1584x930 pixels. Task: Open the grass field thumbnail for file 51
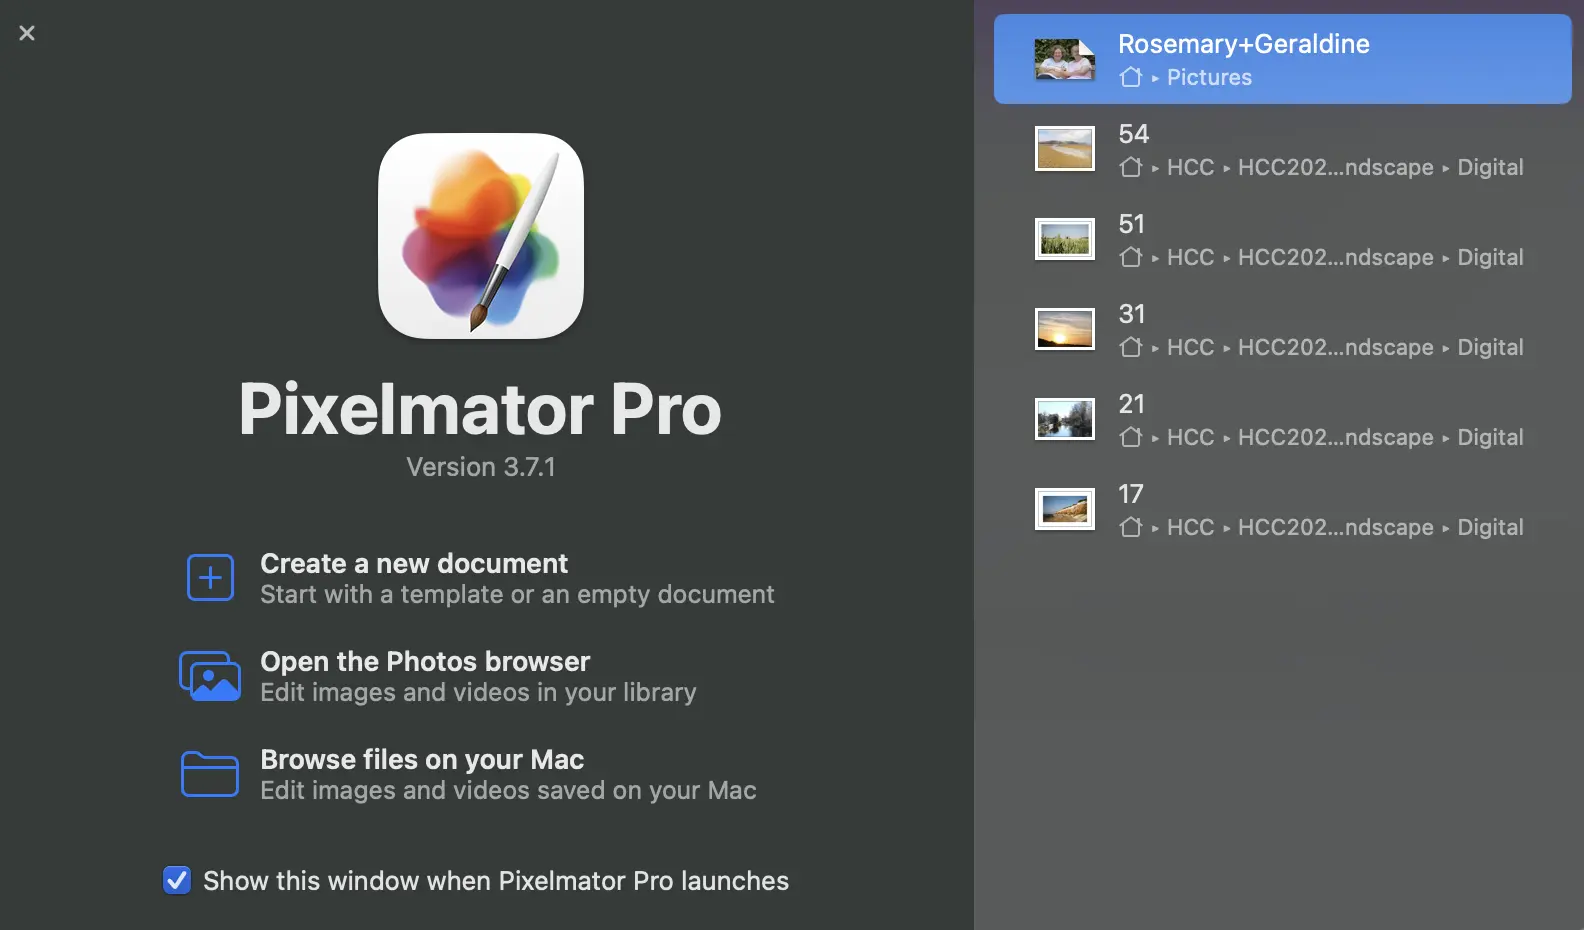(x=1064, y=239)
